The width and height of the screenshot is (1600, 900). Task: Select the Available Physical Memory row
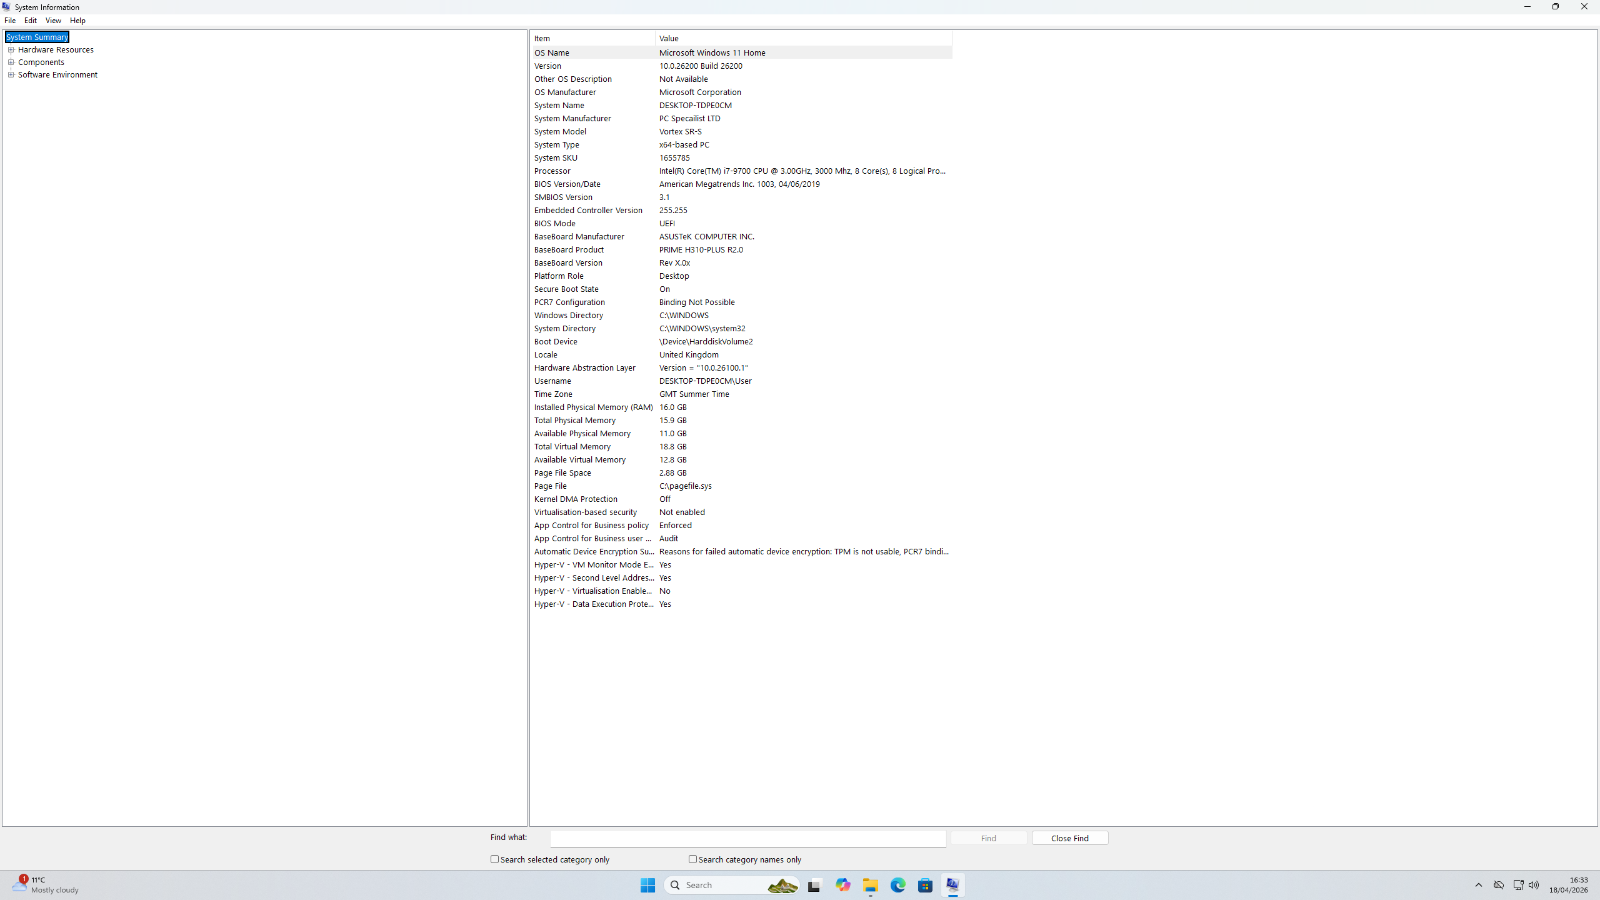click(x=741, y=433)
